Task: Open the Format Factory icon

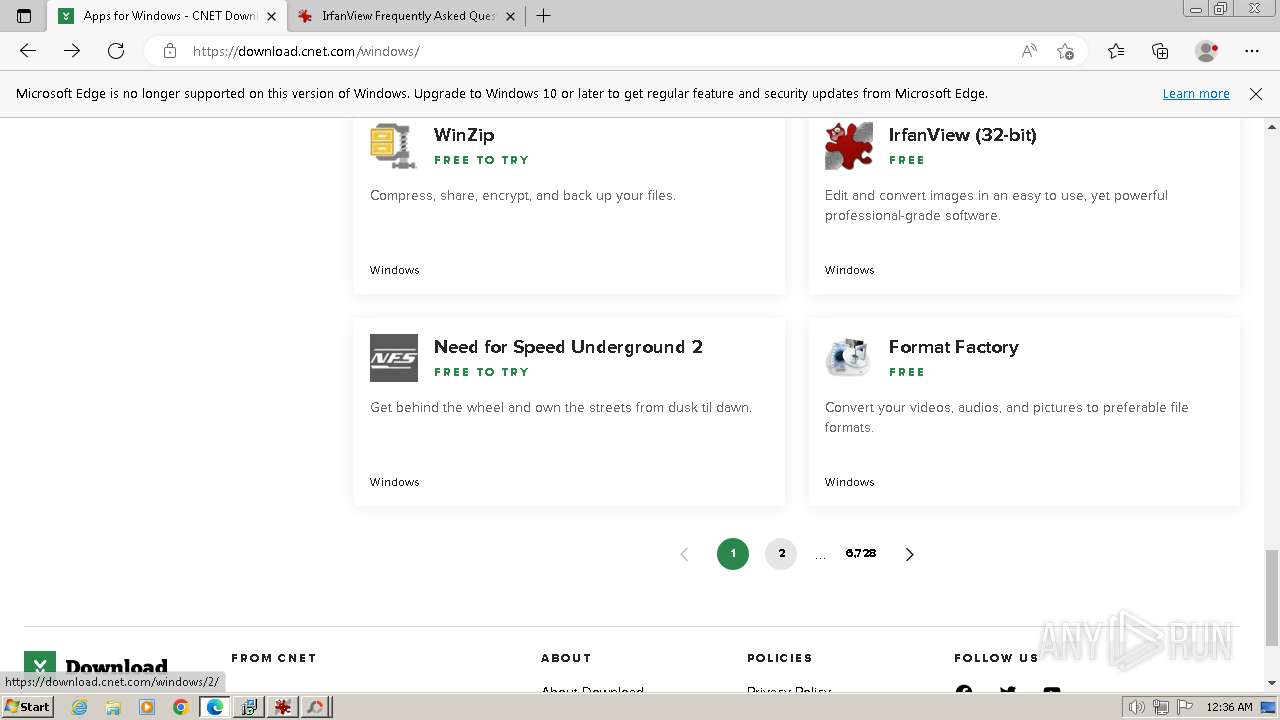Action: click(x=849, y=358)
